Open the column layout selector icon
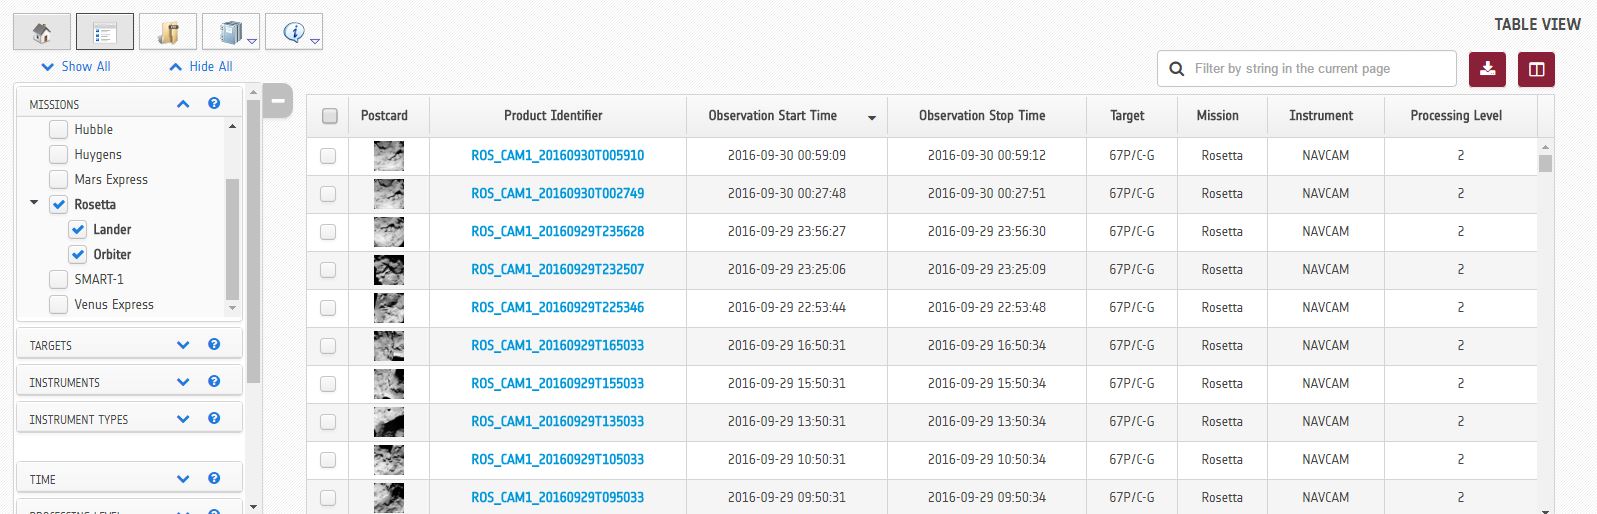The image size is (1597, 514). (1536, 69)
